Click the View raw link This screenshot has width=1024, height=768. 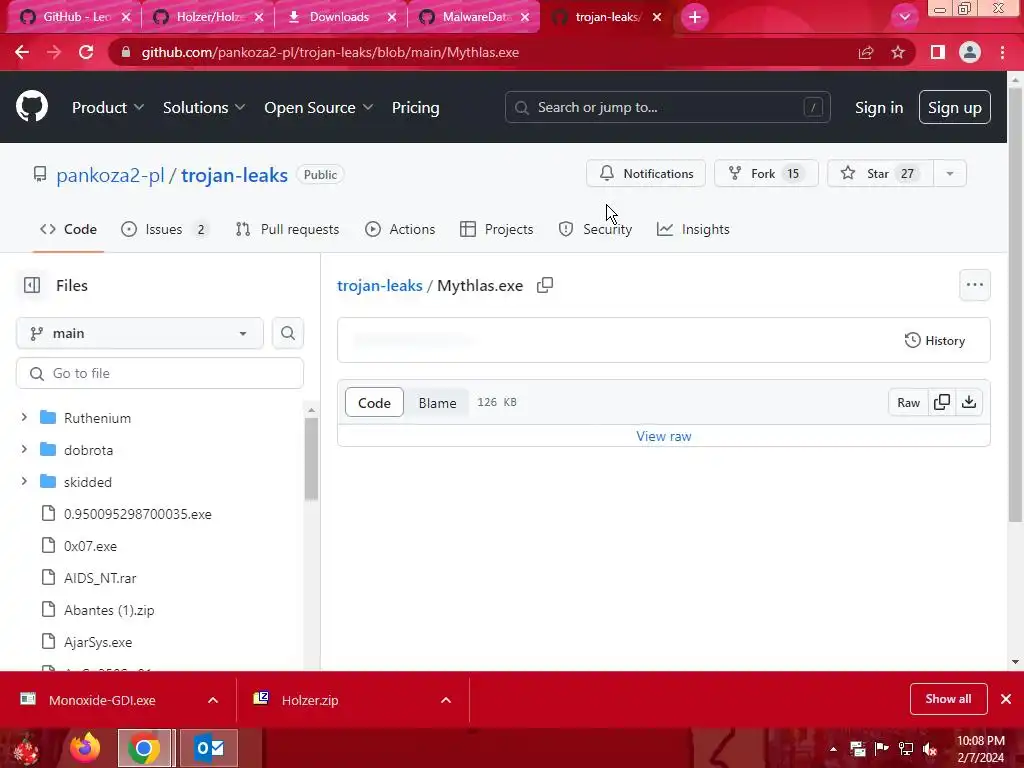664,436
